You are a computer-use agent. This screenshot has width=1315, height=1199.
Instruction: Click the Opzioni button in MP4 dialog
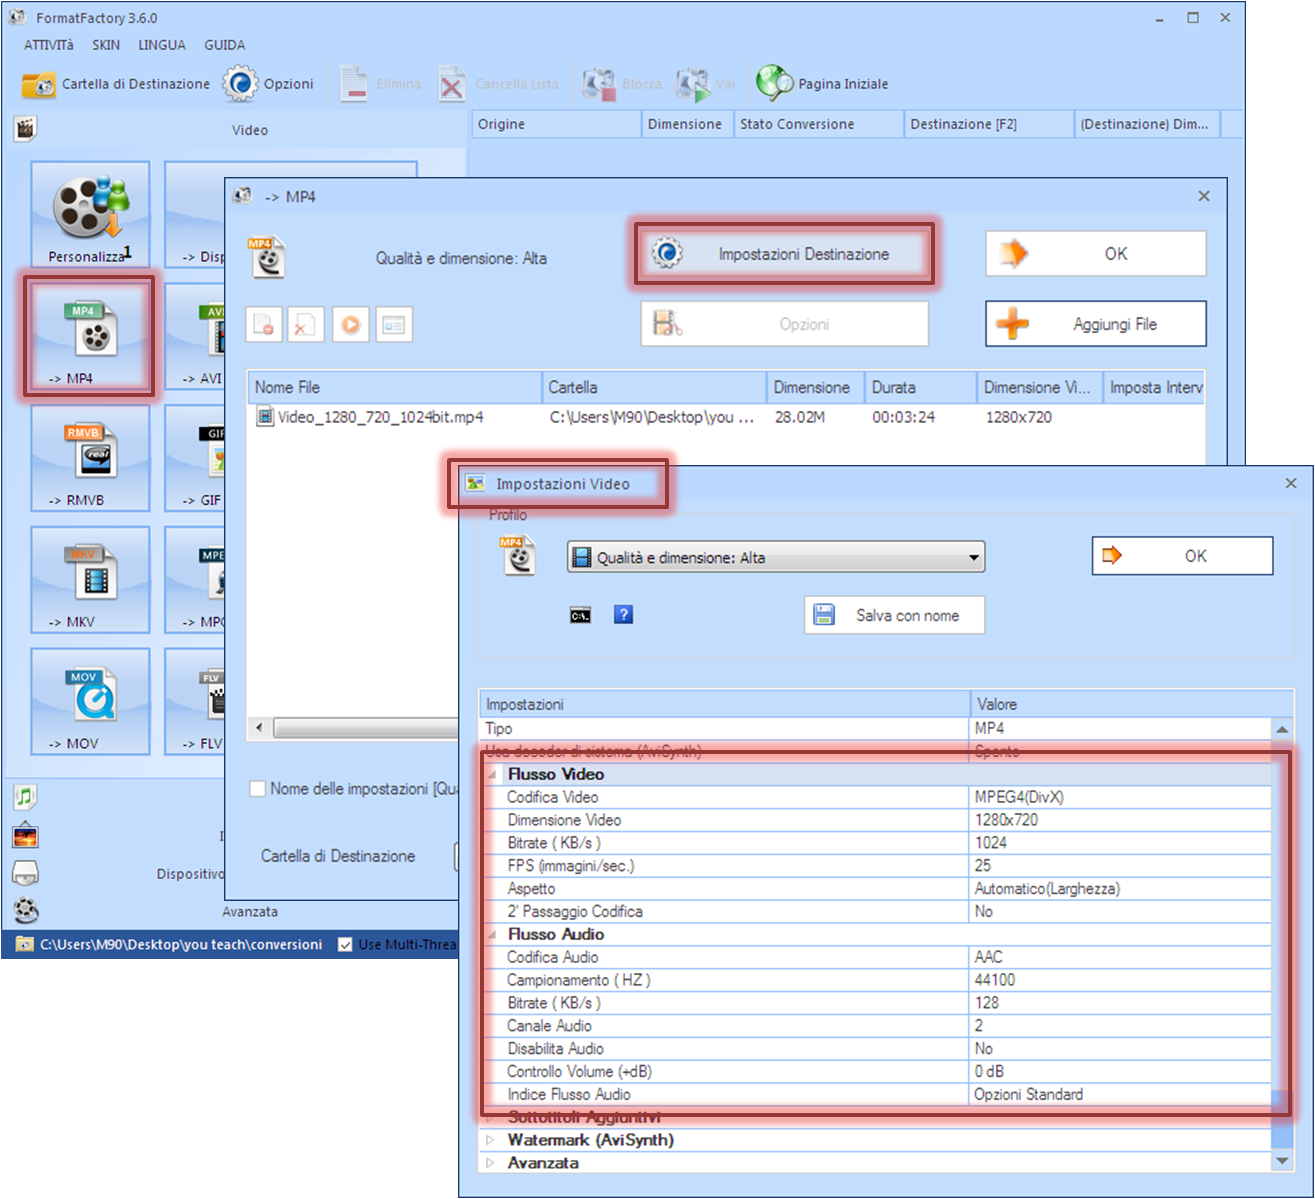click(x=784, y=324)
